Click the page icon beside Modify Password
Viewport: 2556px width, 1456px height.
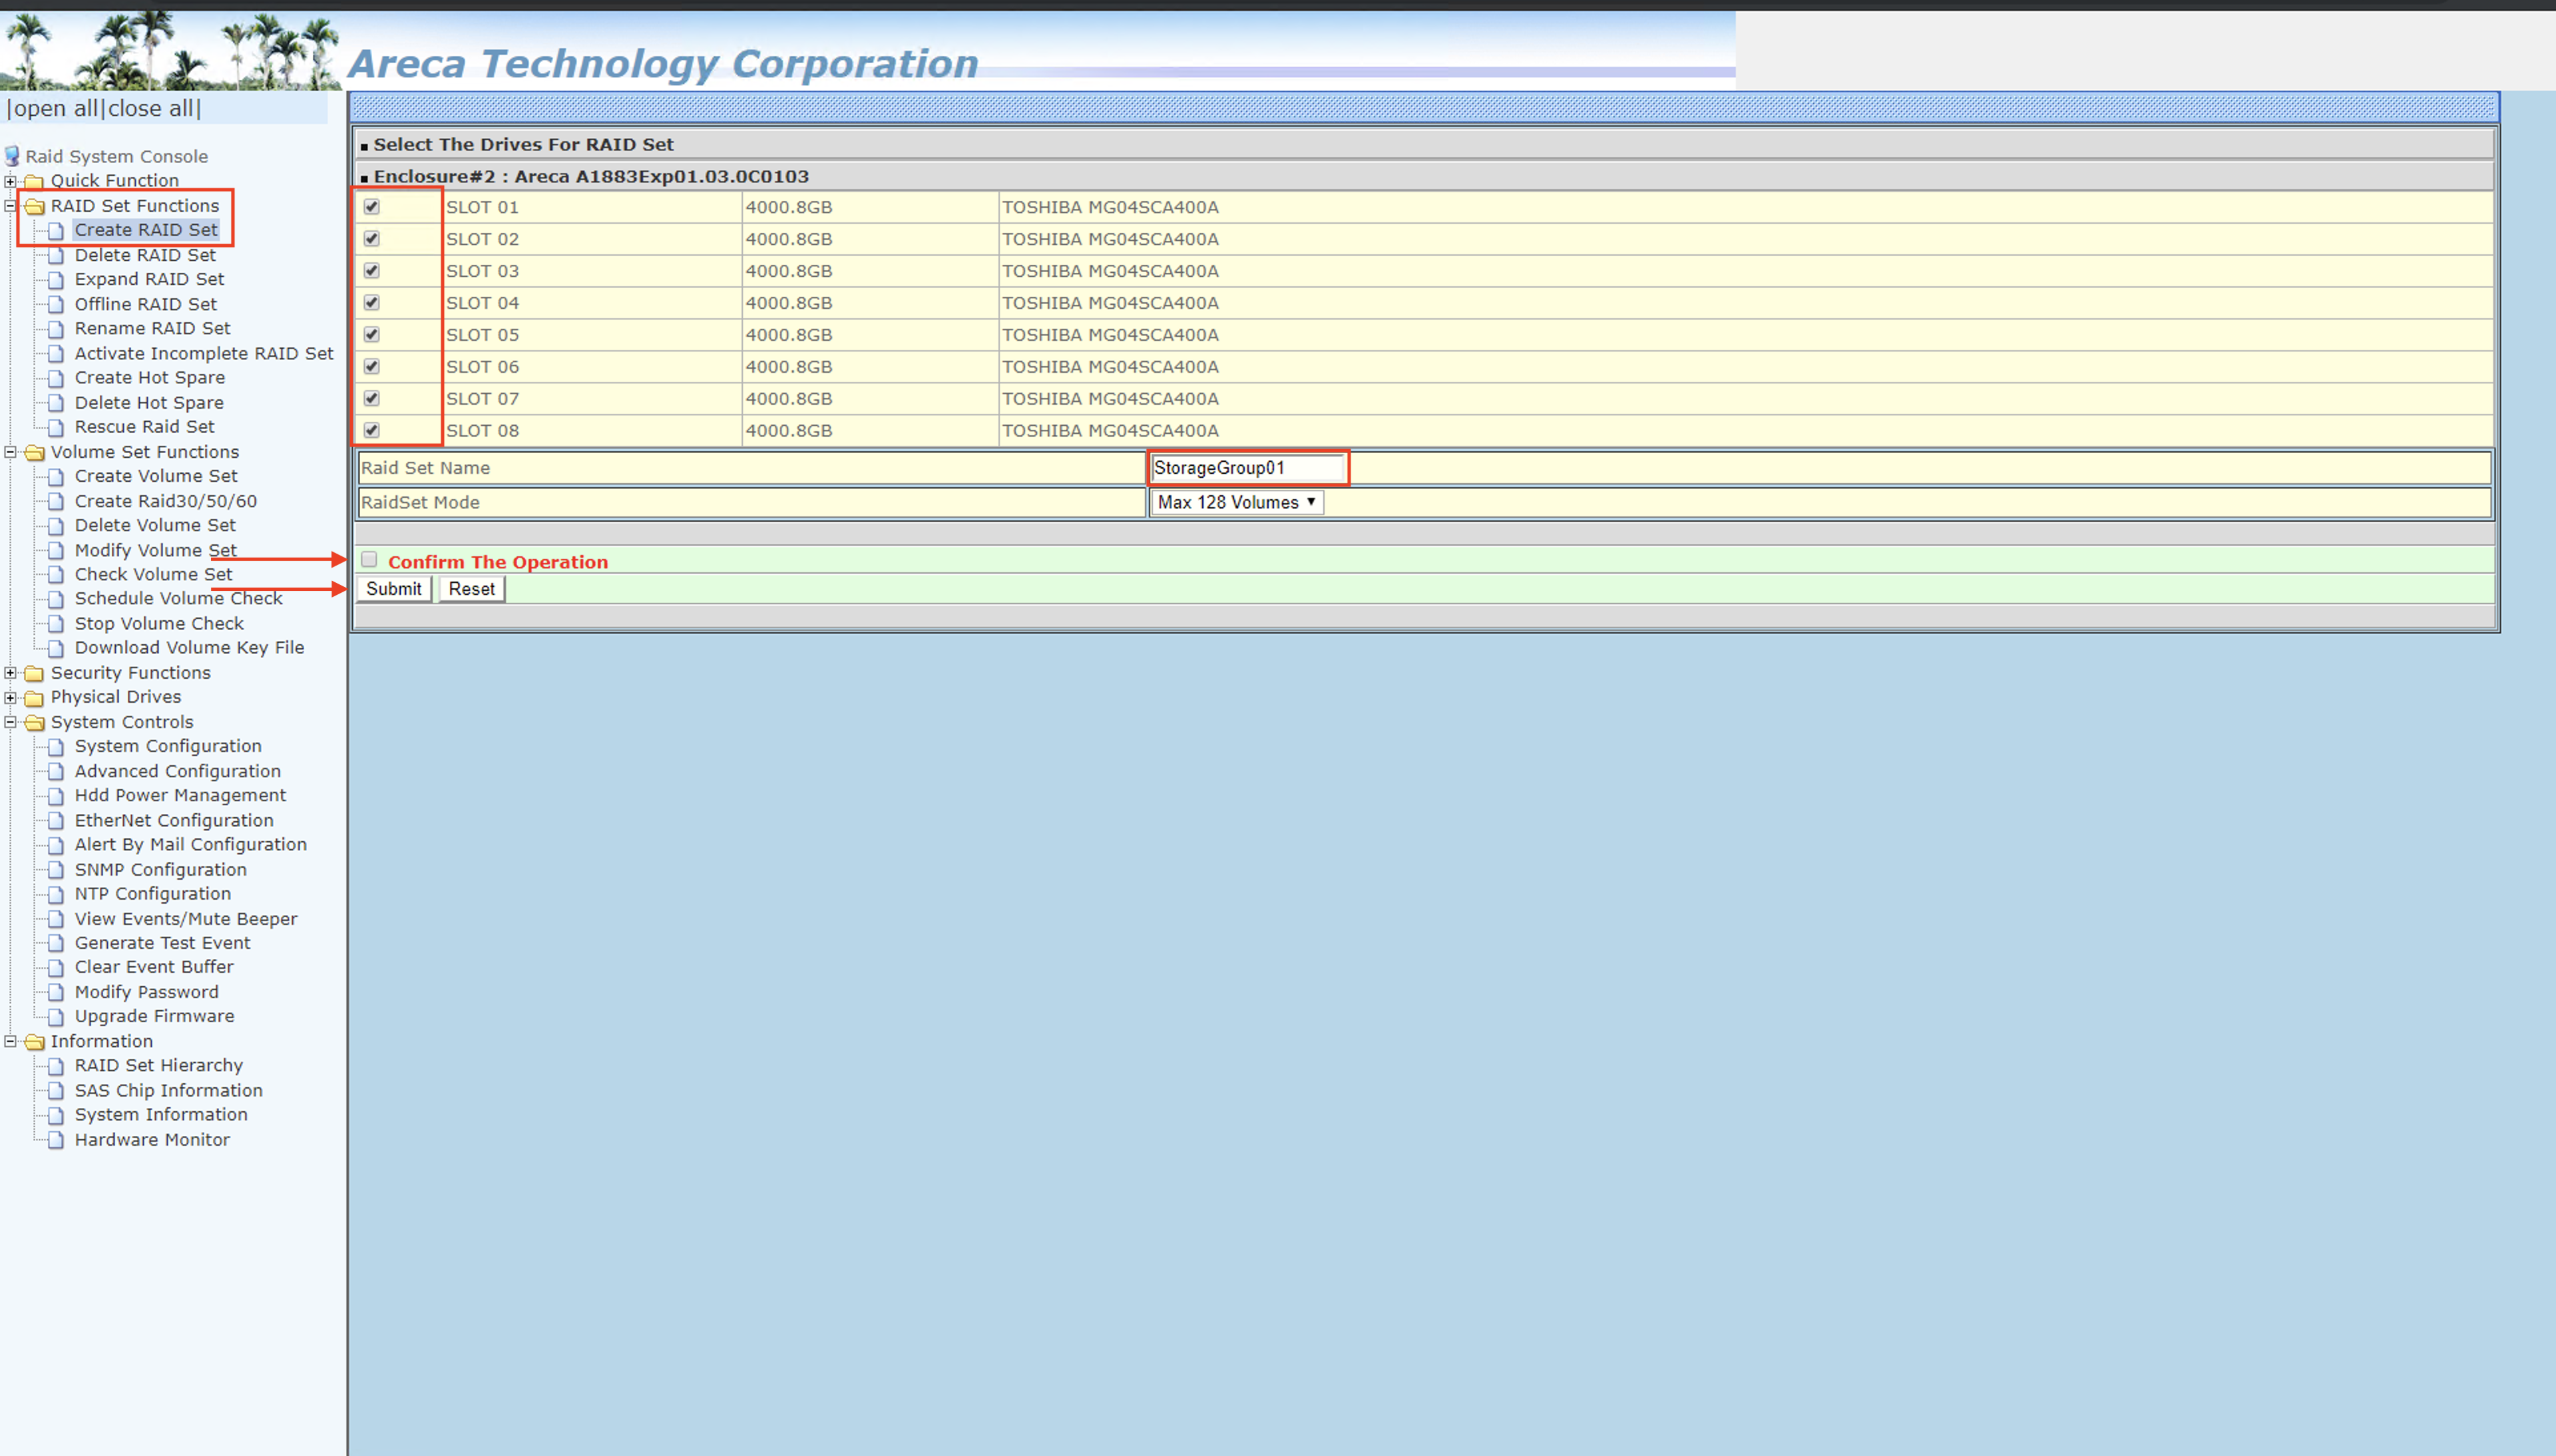coord(56,992)
